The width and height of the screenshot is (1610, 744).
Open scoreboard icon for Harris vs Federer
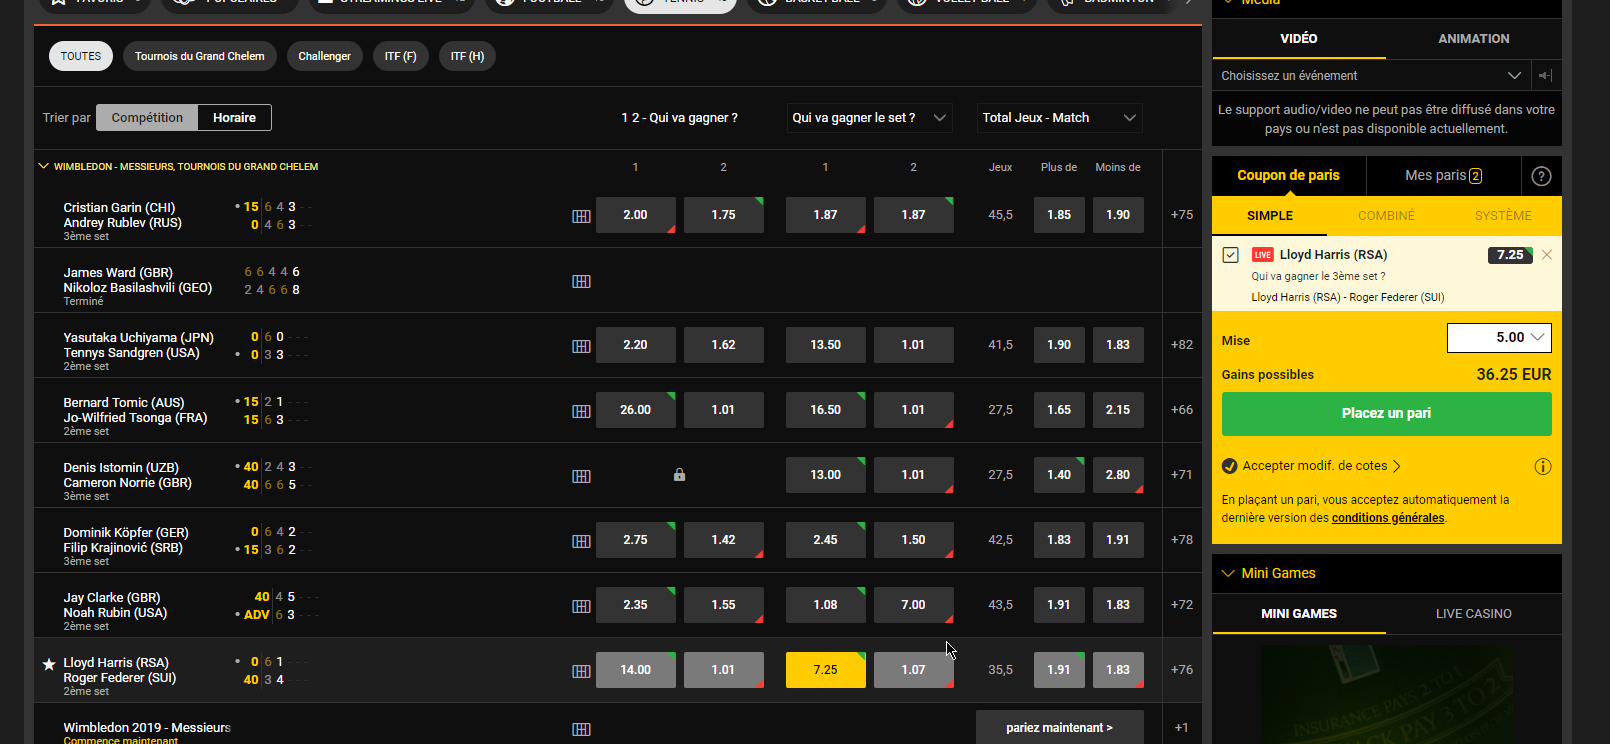[581, 671]
